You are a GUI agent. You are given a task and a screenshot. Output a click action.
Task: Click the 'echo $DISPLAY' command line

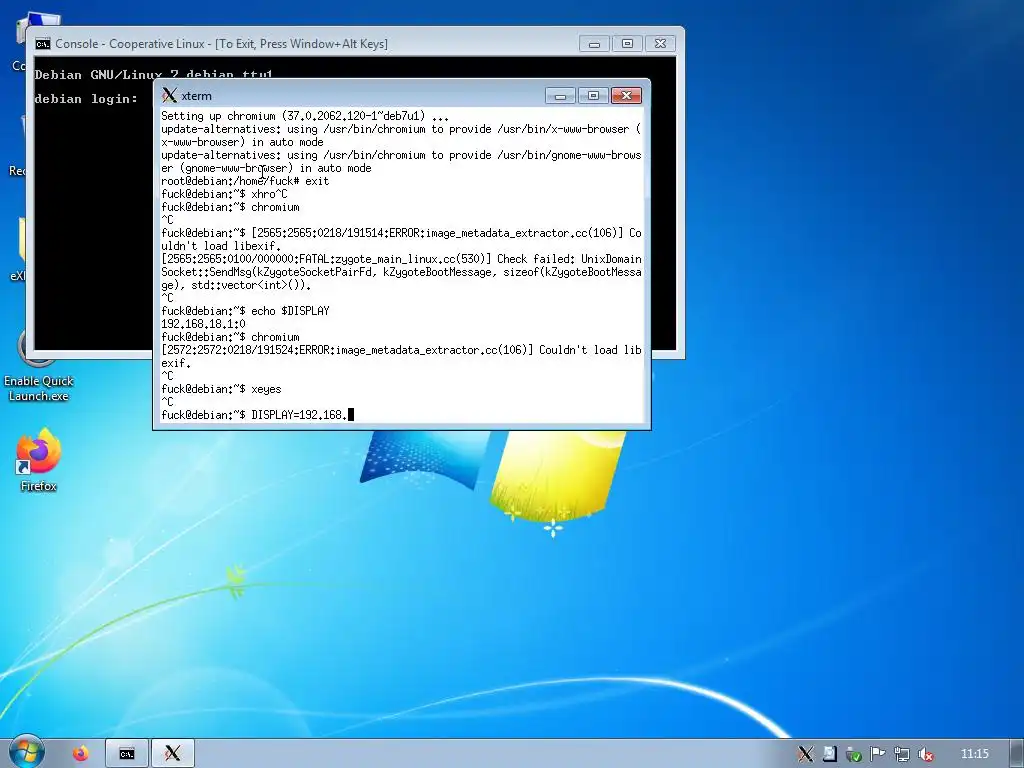[245, 311]
